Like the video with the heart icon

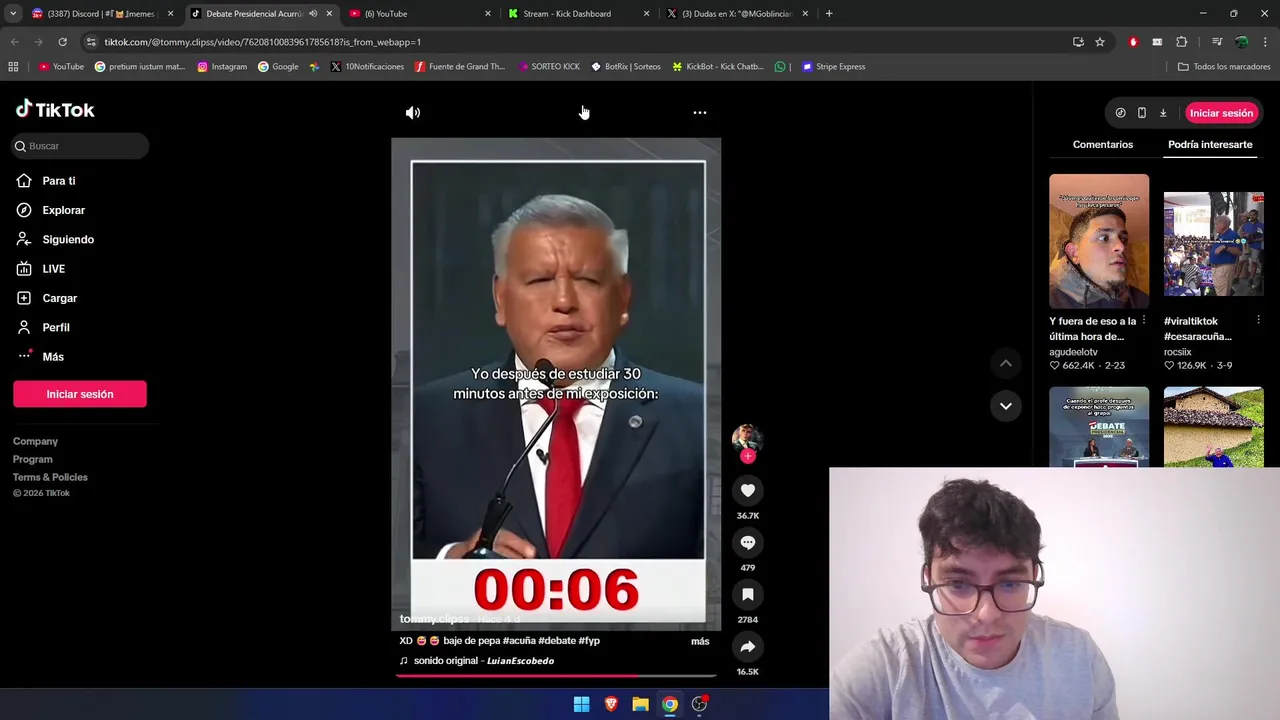[747, 490]
